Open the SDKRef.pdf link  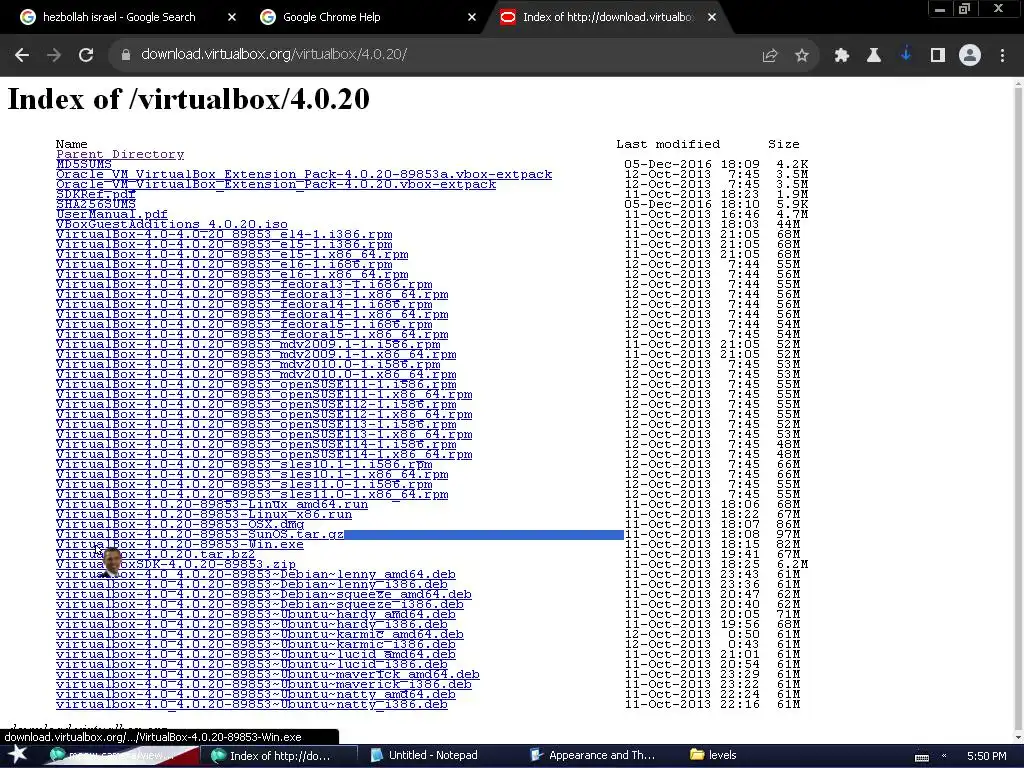coord(95,195)
